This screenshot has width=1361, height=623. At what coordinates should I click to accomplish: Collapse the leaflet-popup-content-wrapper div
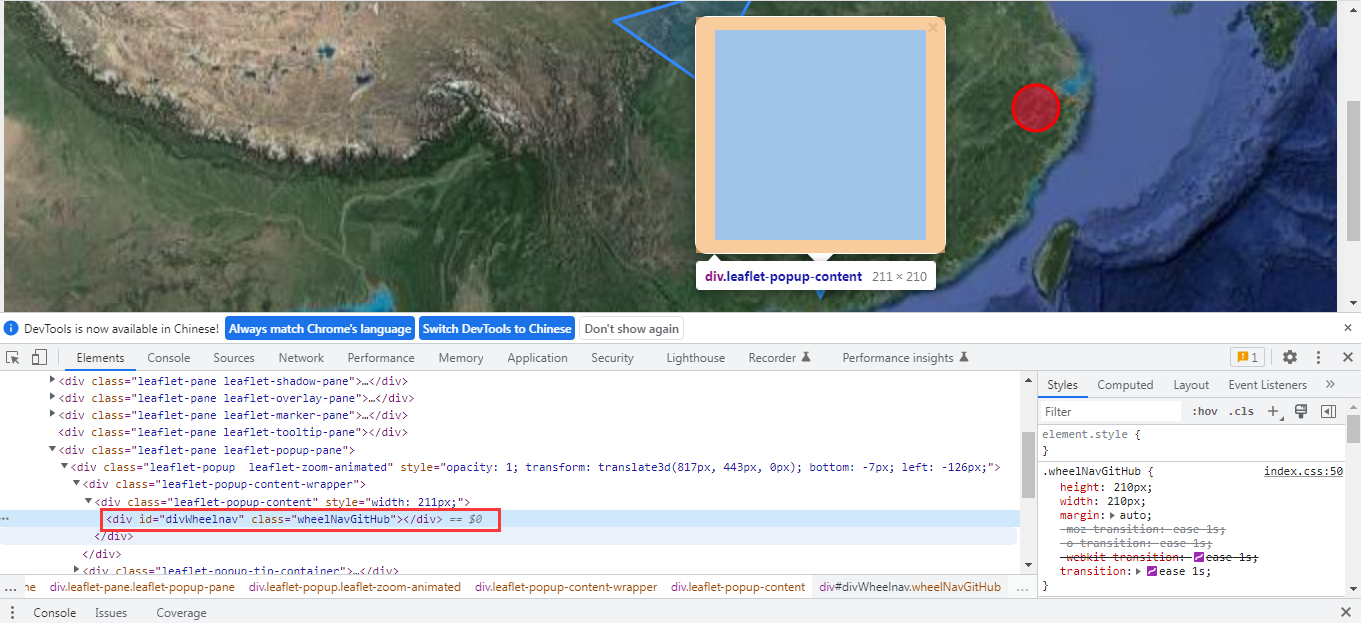(x=77, y=484)
